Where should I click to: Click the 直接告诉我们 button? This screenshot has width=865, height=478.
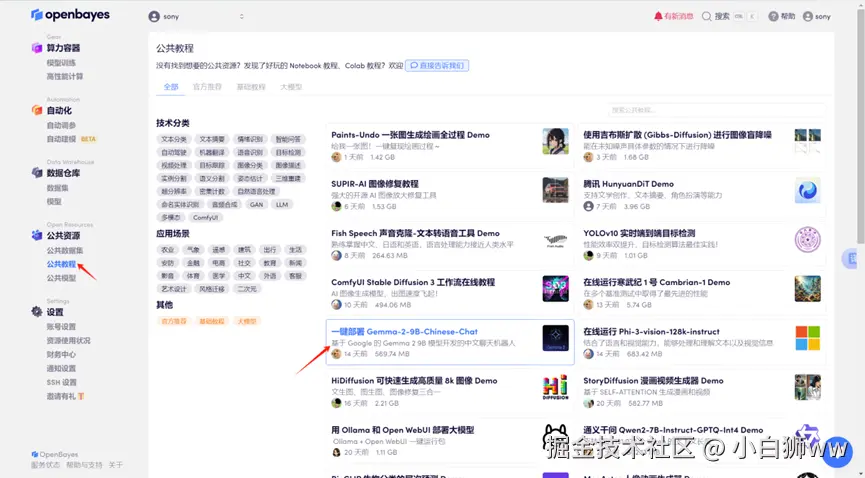coord(437,65)
